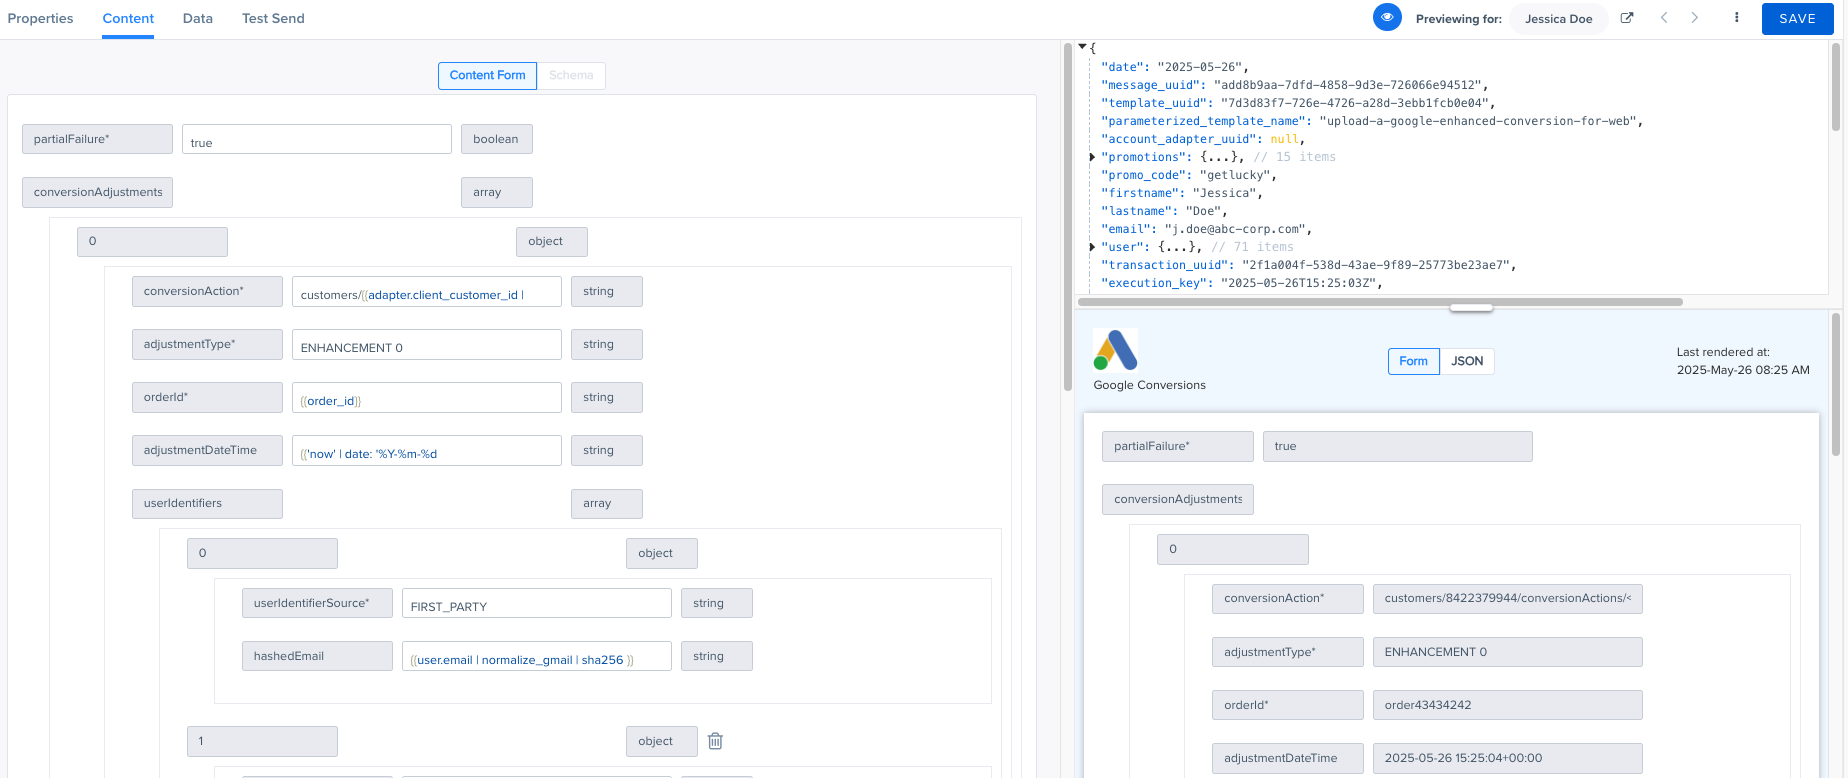This screenshot has height=778, width=1848.
Task: Click the JSON data panel vertical scrollbar
Action: [x=1835, y=88]
